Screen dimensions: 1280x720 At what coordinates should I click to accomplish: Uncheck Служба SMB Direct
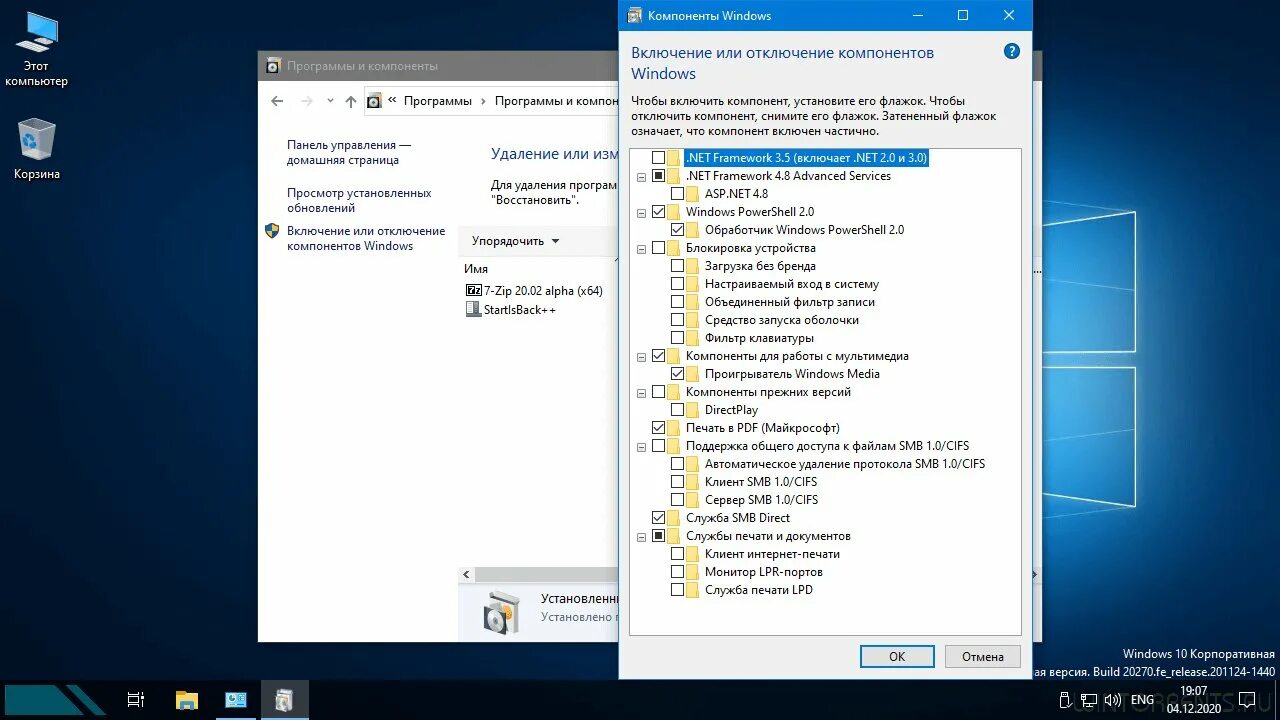658,518
